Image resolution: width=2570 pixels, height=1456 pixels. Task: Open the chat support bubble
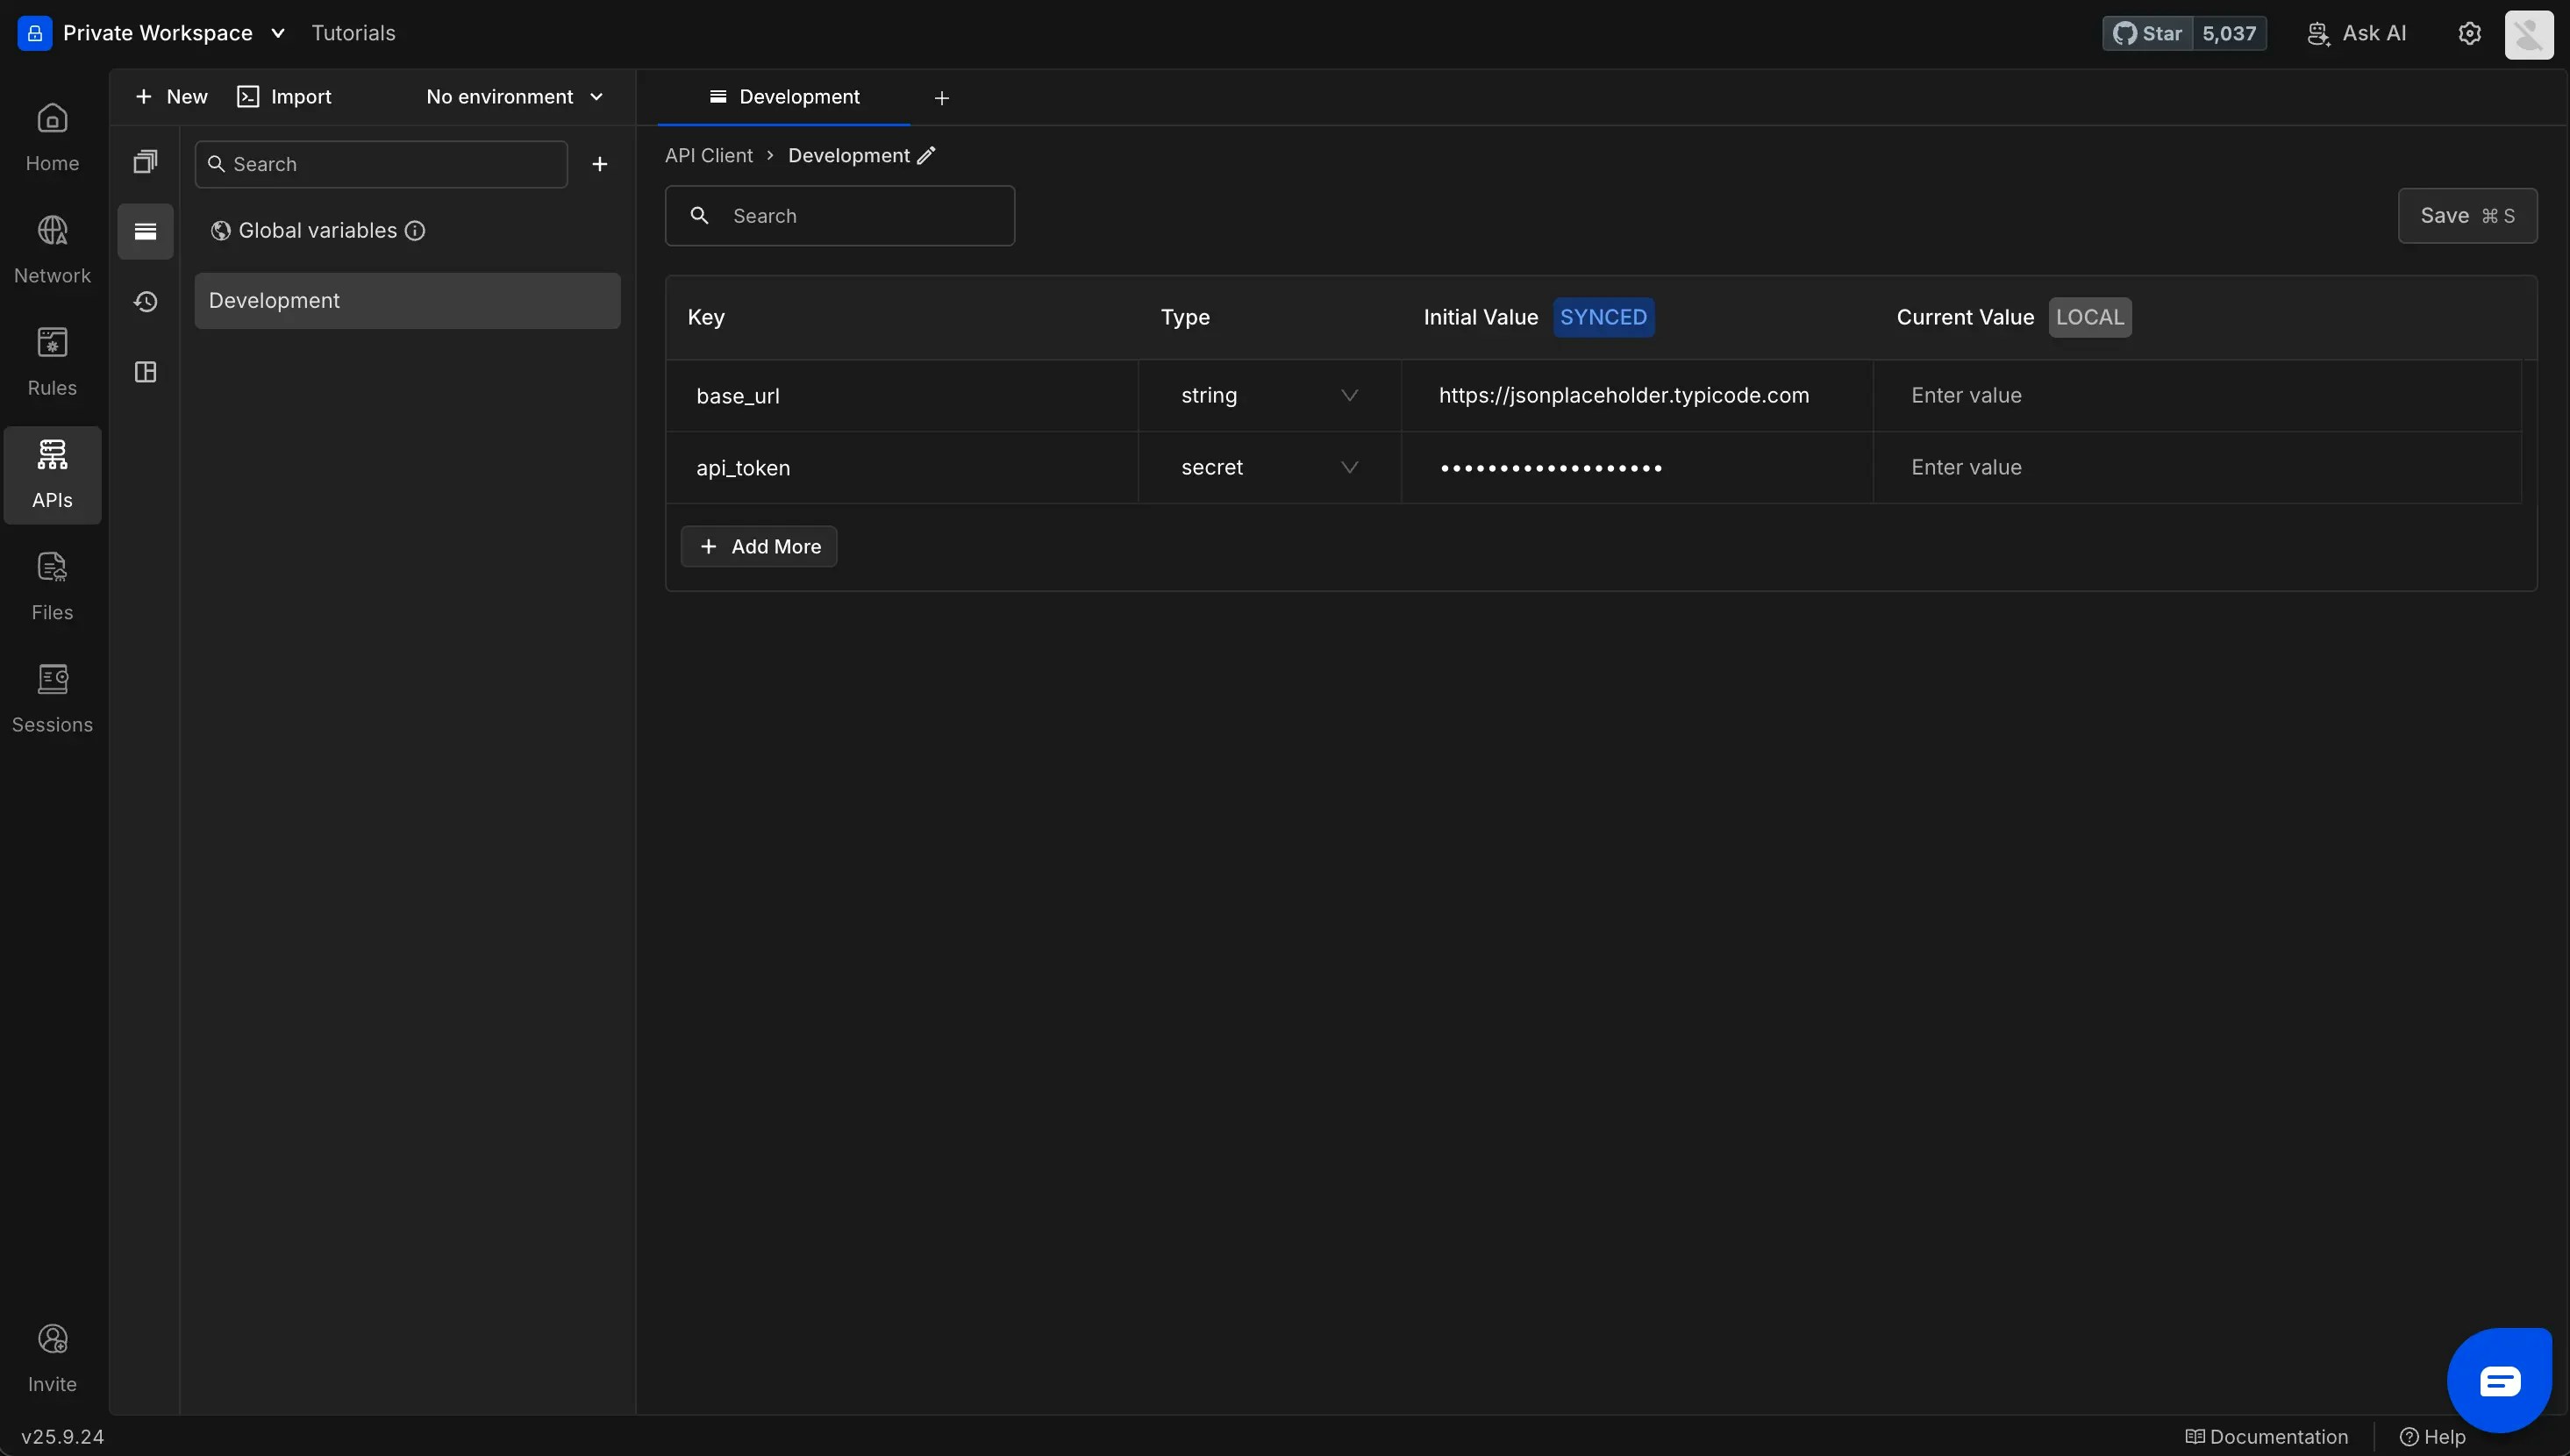(2498, 1381)
